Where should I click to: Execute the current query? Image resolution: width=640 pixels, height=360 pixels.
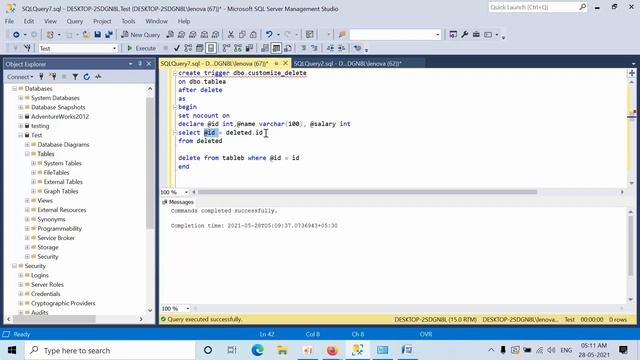pyautogui.click(x=141, y=48)
